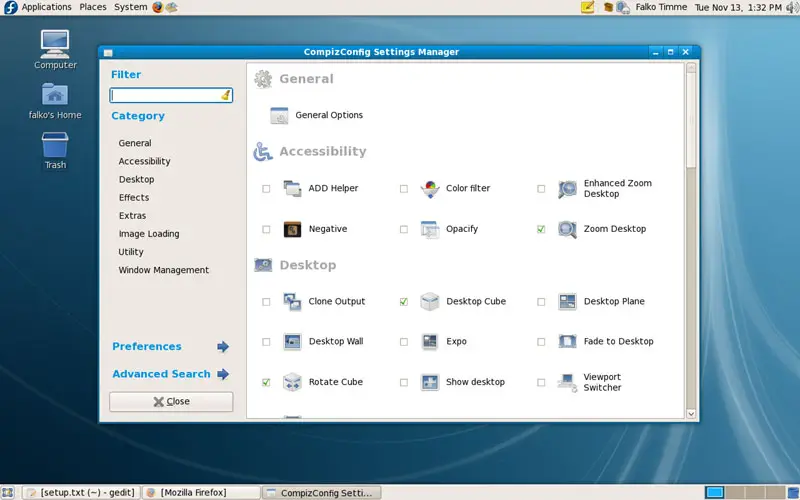Open the Preferences link
This screenshot has height=500, width=800.
pos(147,346)
